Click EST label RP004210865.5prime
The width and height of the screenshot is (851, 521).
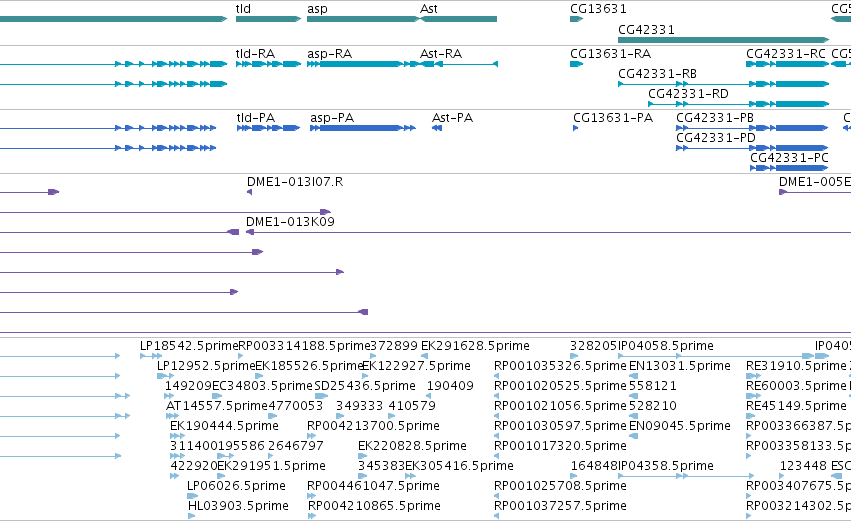[374, 507]
